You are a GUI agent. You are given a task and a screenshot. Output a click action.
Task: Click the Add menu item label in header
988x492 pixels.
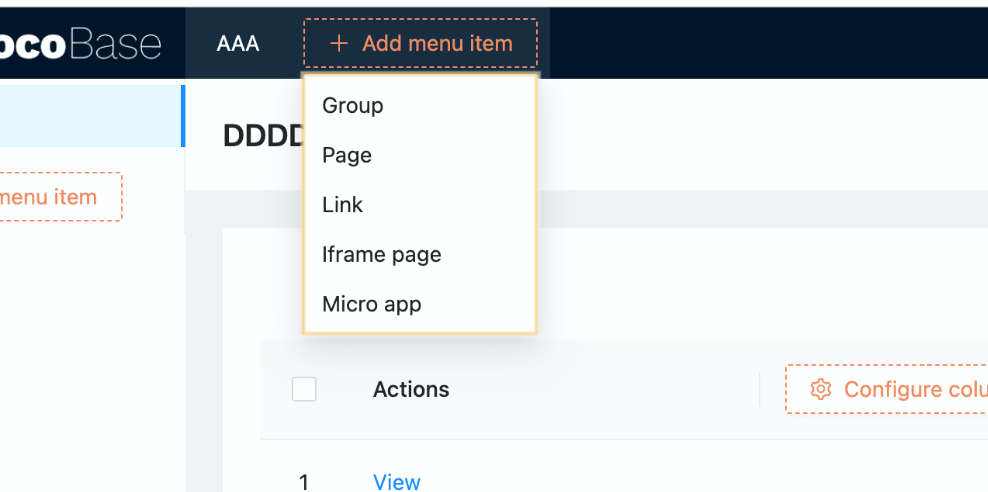[437, 43]
